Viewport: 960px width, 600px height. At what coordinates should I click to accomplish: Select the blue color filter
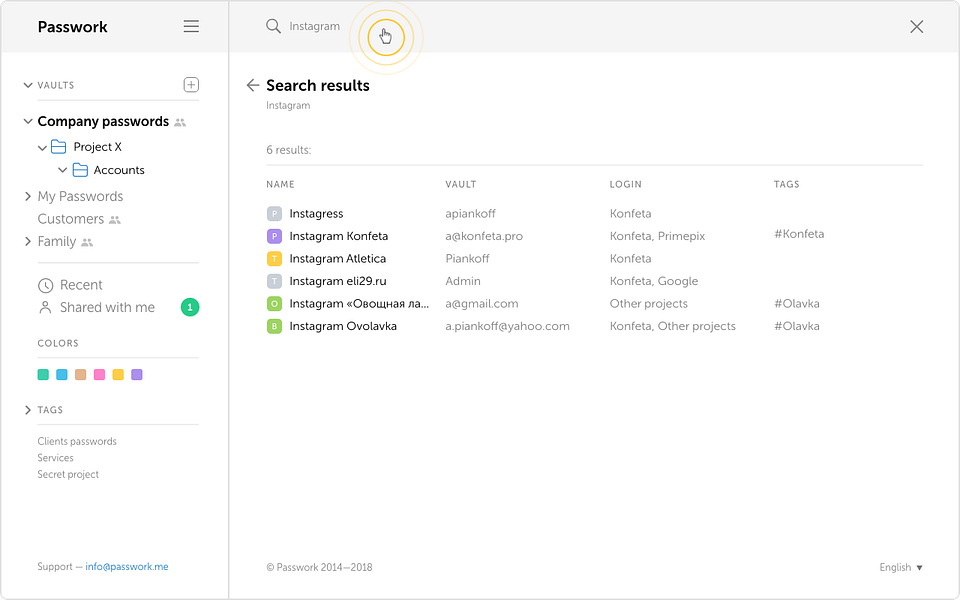[x=62, y=375]
